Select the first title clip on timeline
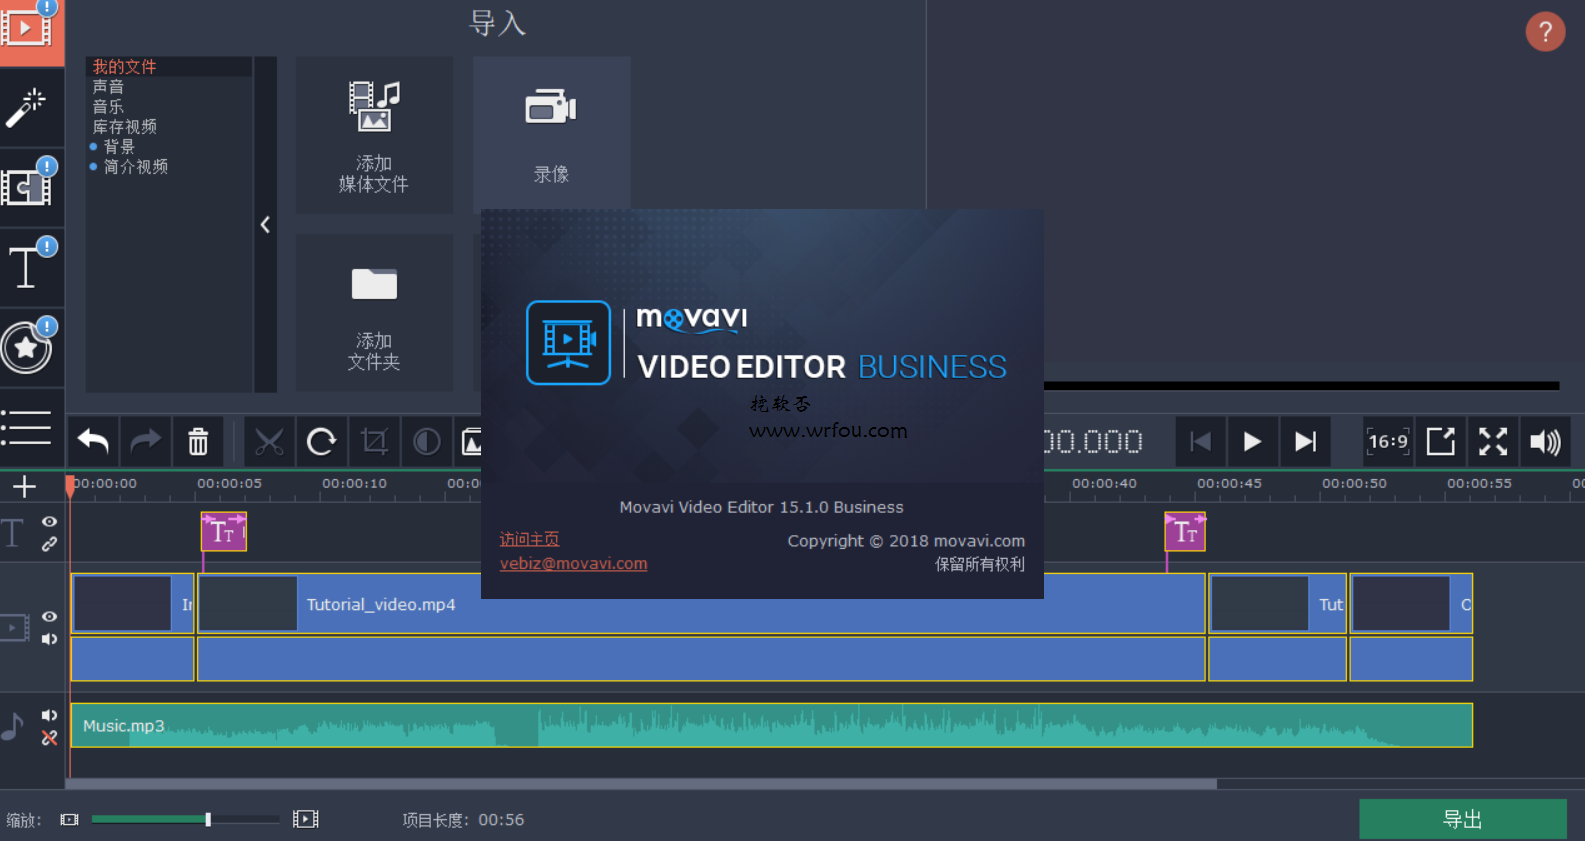1585x841 pixels. [224, 532]
